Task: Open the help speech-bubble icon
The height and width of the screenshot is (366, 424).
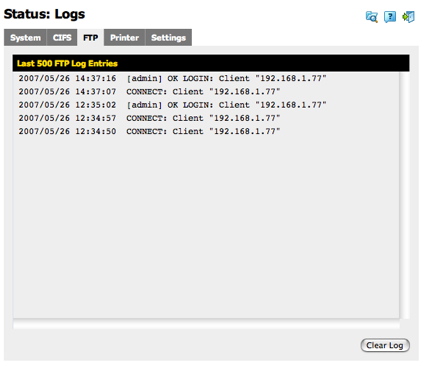Action: 390,17
